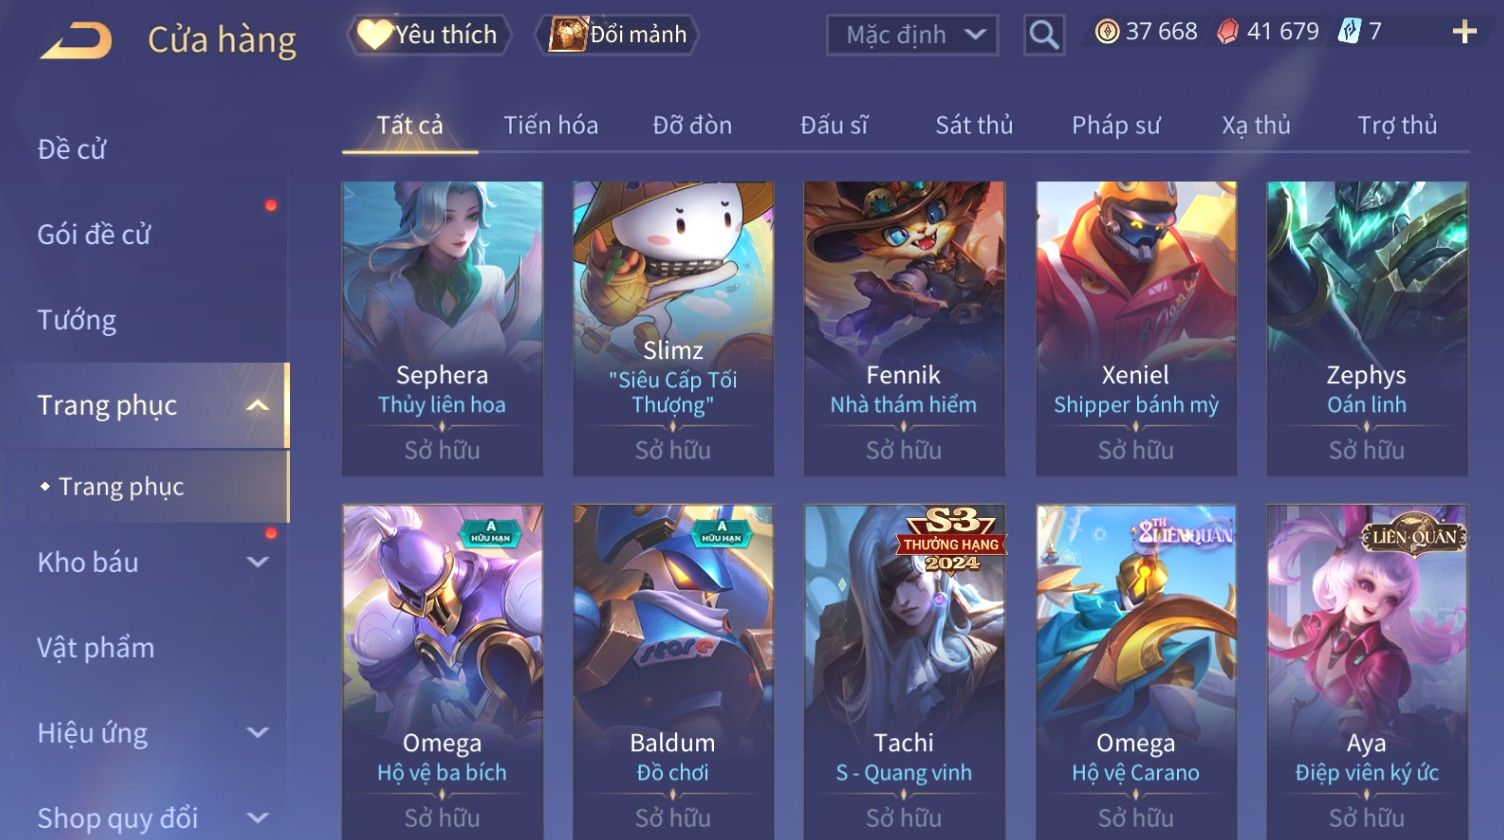Viewport: 1504px width, 840px height.
Task: Select the Tiến hóa tab
Action: point(551,125)
